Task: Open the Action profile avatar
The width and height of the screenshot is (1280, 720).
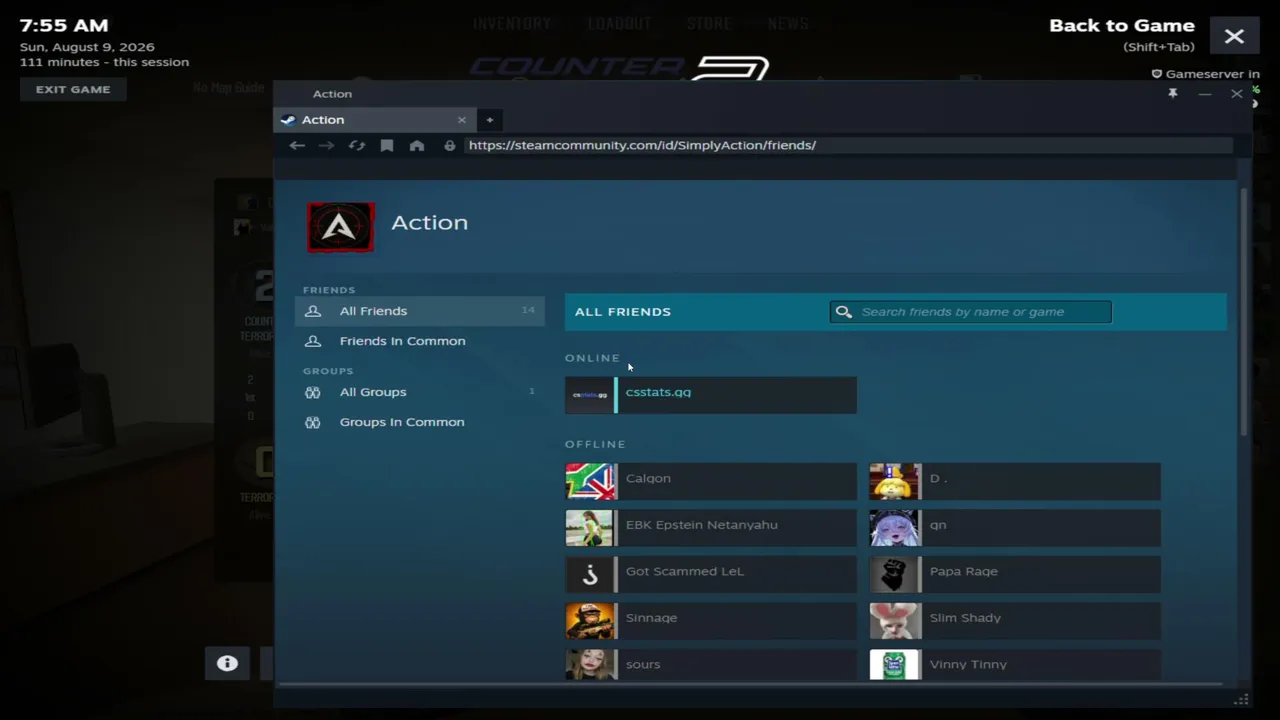Action: pyautogui.click(x=341, y=227)
